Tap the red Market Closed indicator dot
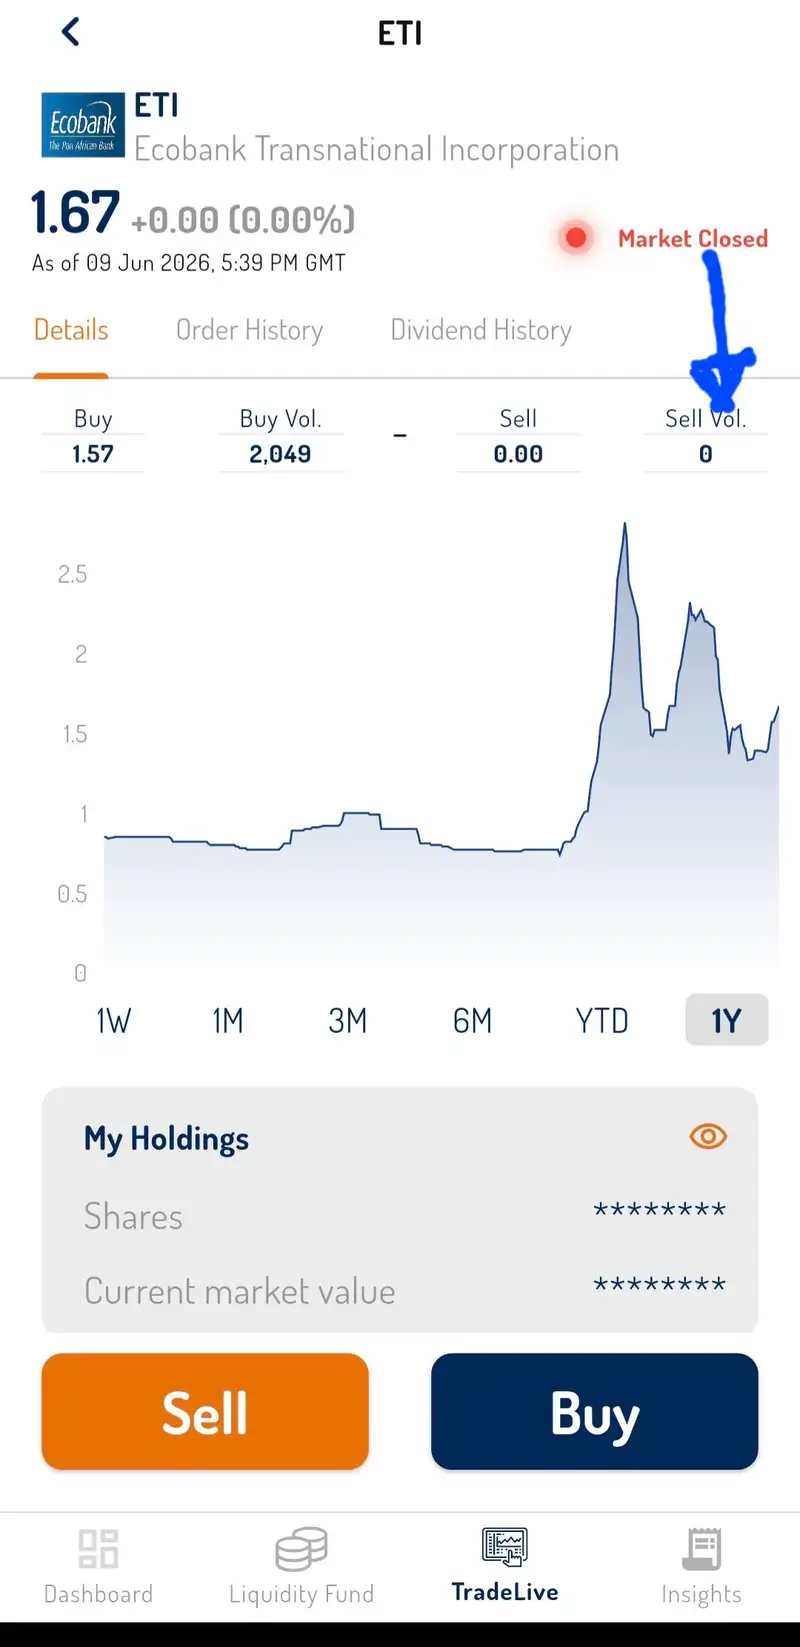Image resolution: width=800 pixels, height=1647 pixels. 575,238
